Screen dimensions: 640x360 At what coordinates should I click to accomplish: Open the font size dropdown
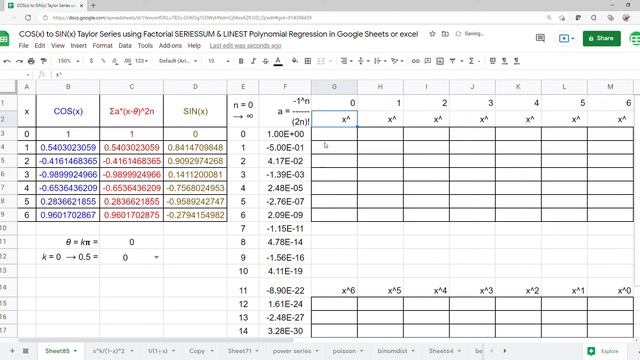point(218,61)
